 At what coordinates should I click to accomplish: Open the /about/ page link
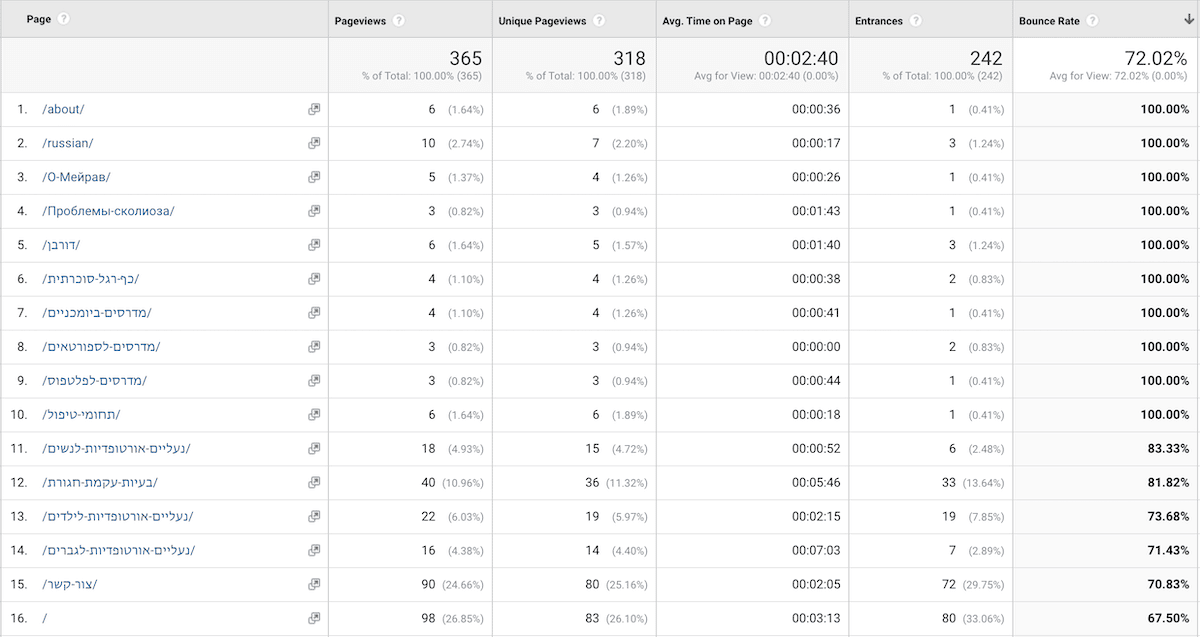point(63,109)
